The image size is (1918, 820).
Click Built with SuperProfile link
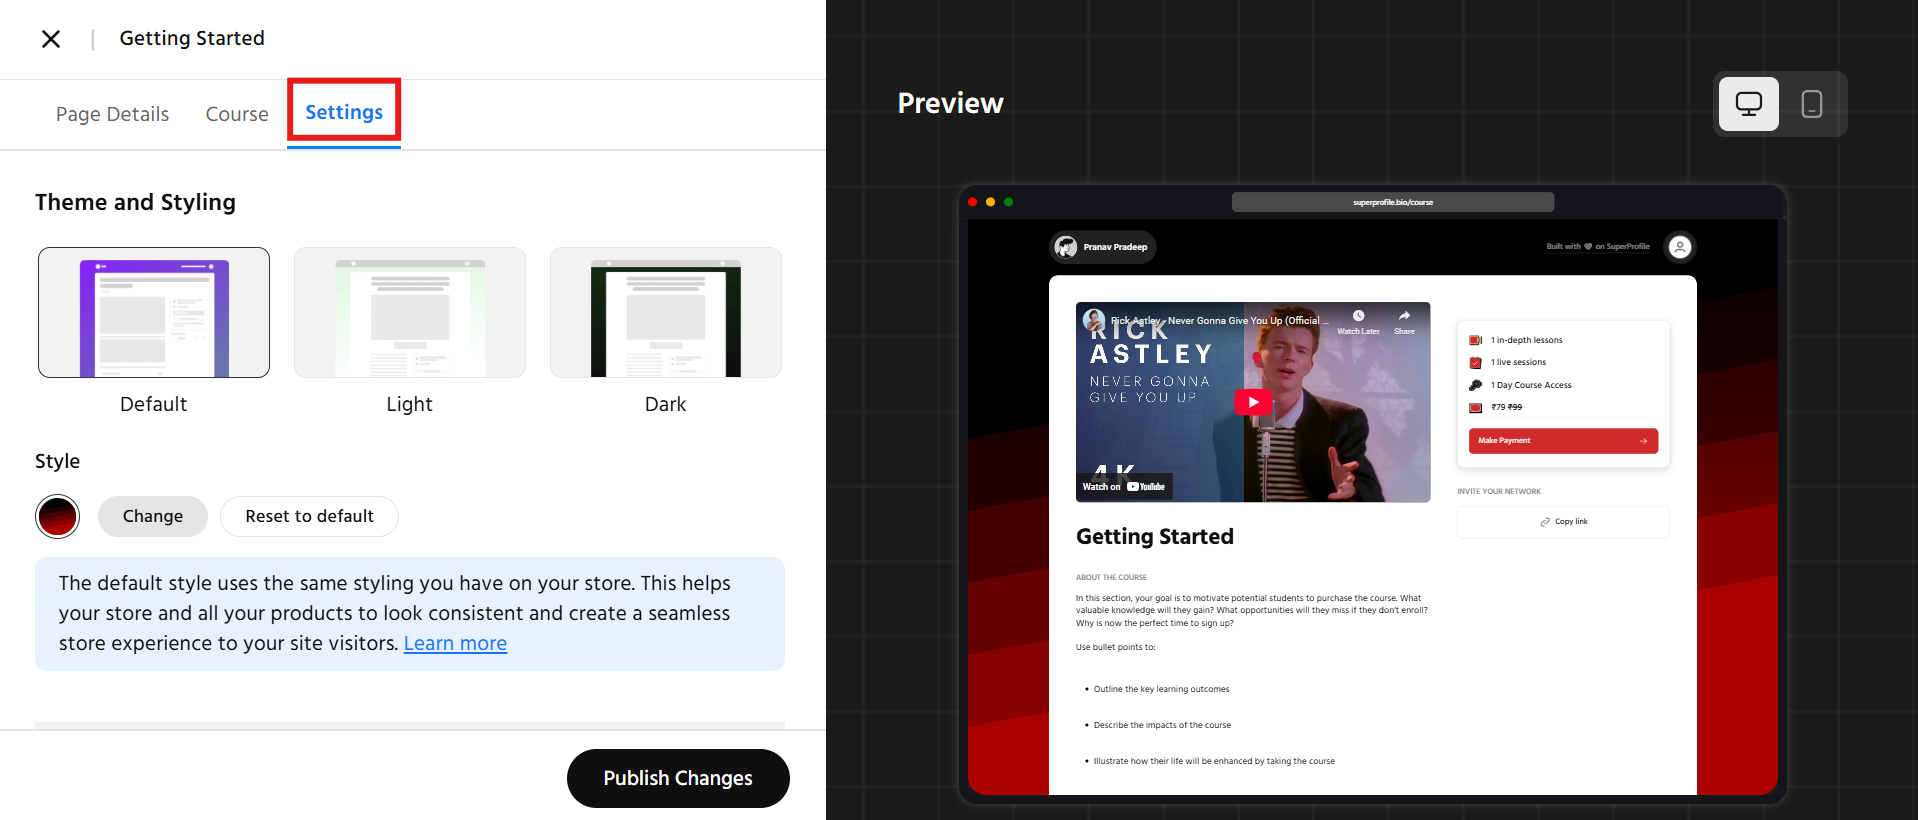[x=1597, y=247]
